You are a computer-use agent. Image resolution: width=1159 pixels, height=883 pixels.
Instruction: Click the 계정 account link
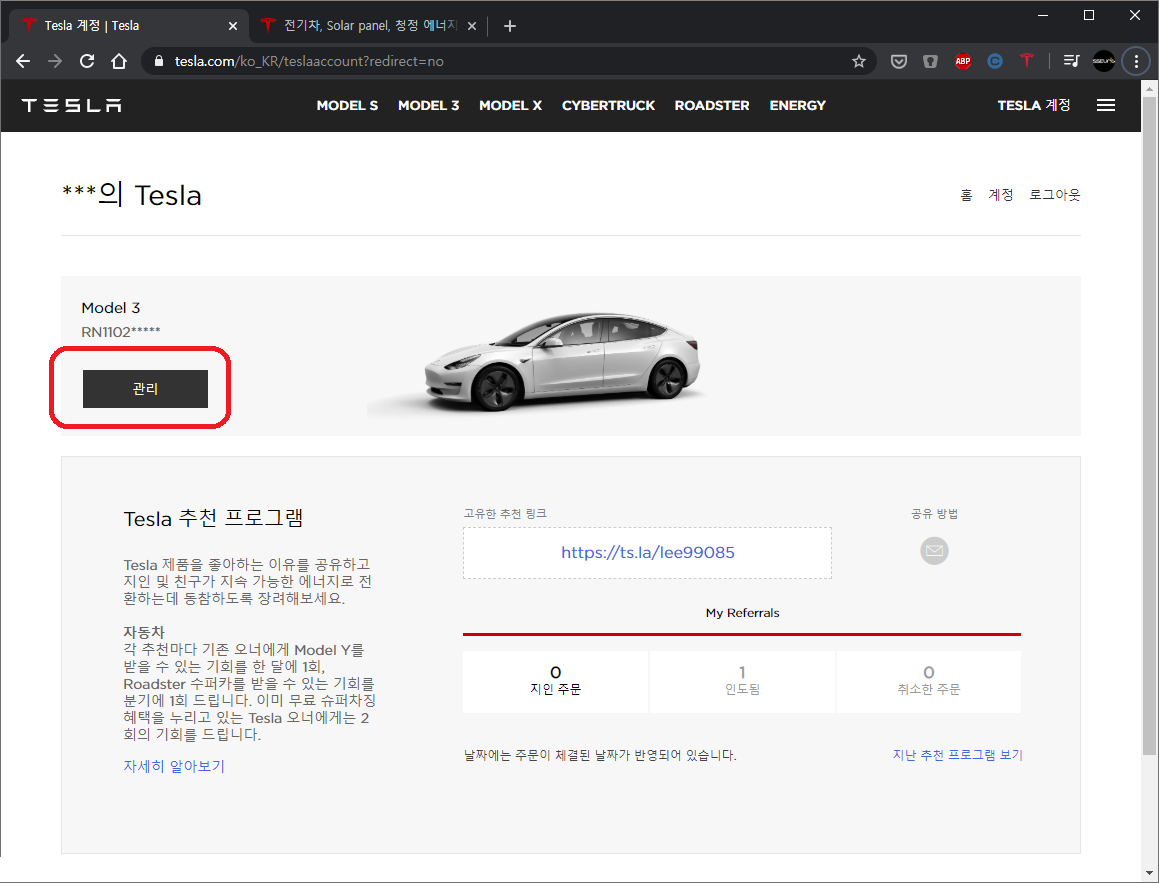[1001, 195]
